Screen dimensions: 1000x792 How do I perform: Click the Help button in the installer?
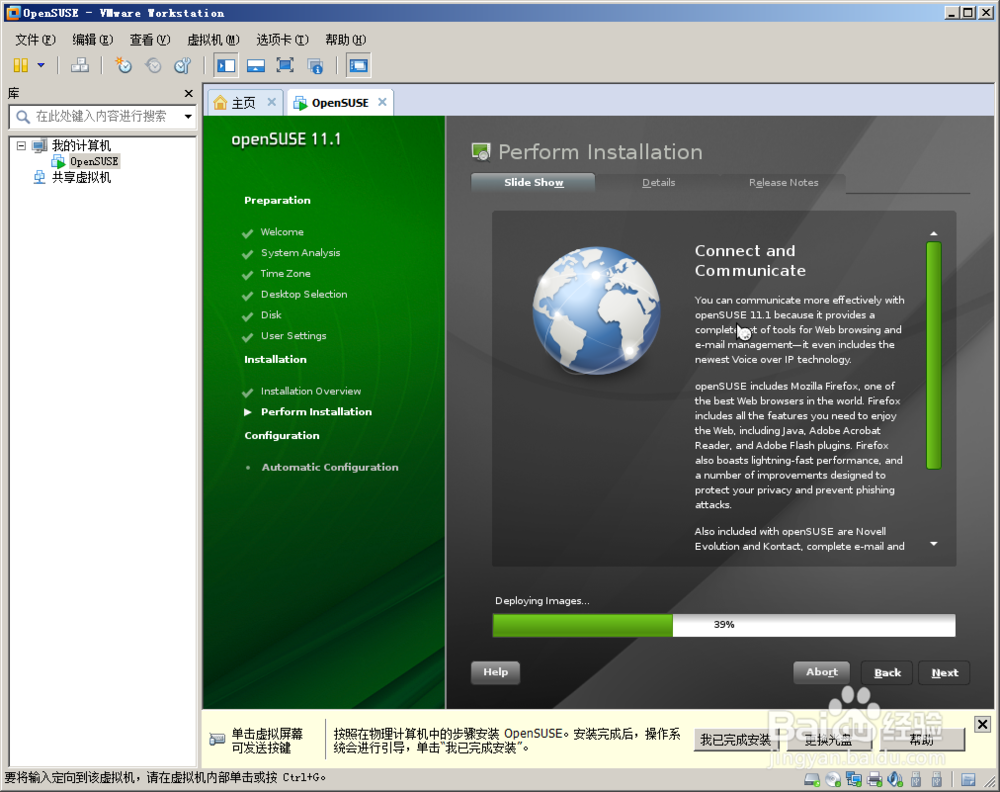496,672
